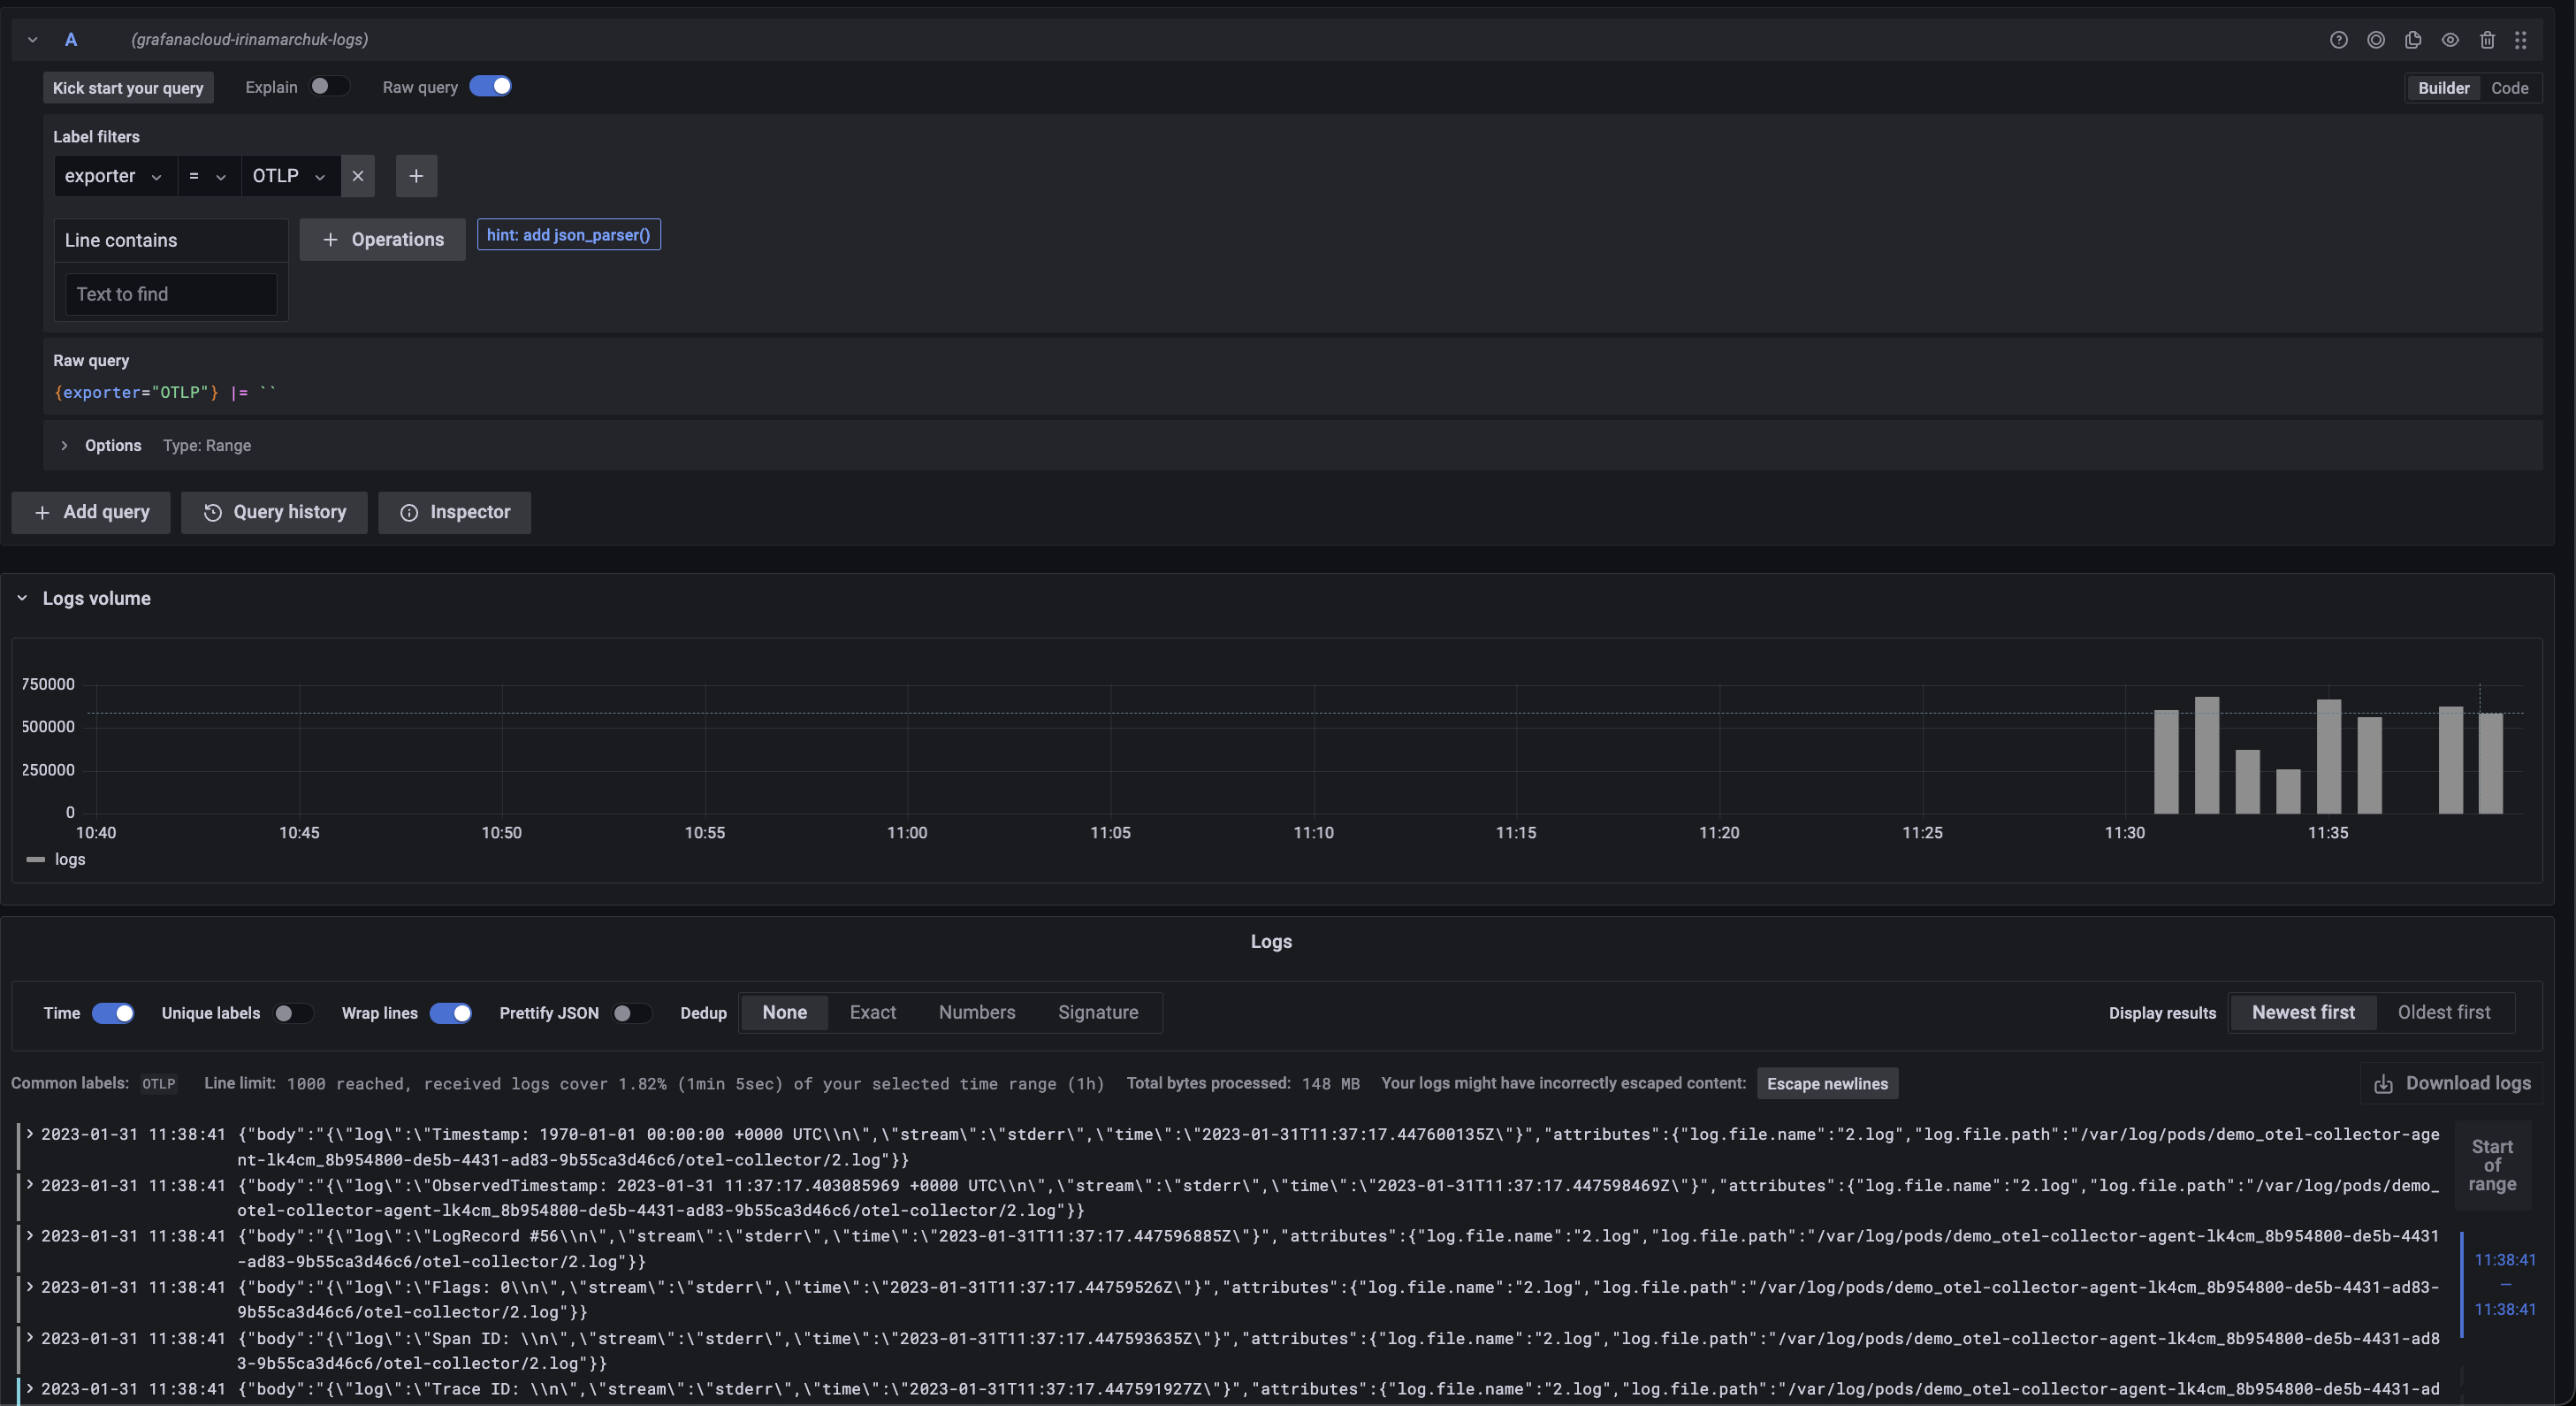Click the create recorded query icon

click(x=2376, y=40)
